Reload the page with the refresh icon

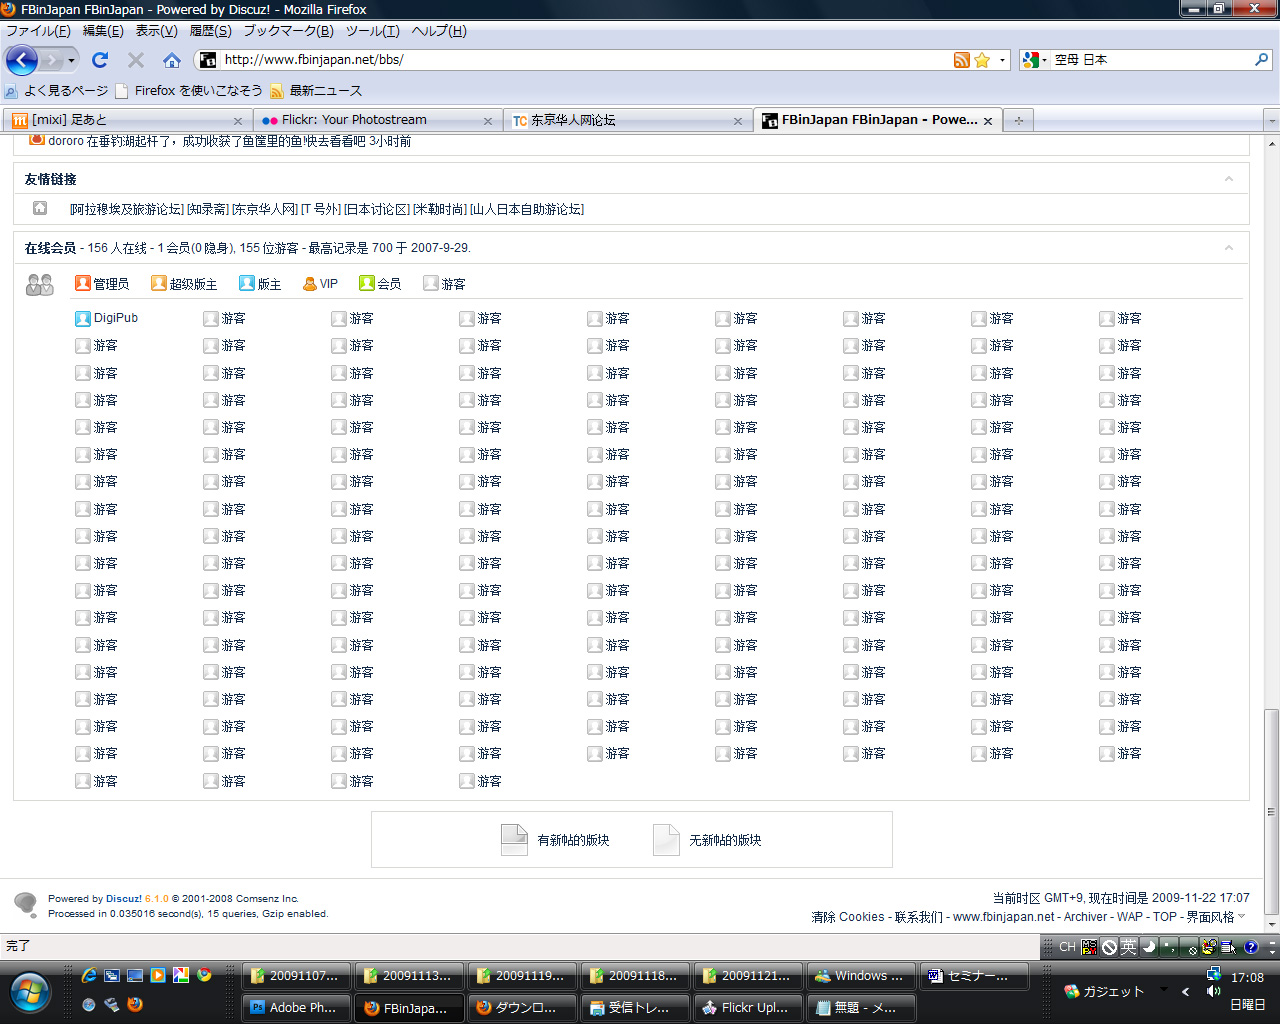pos(100,60)
